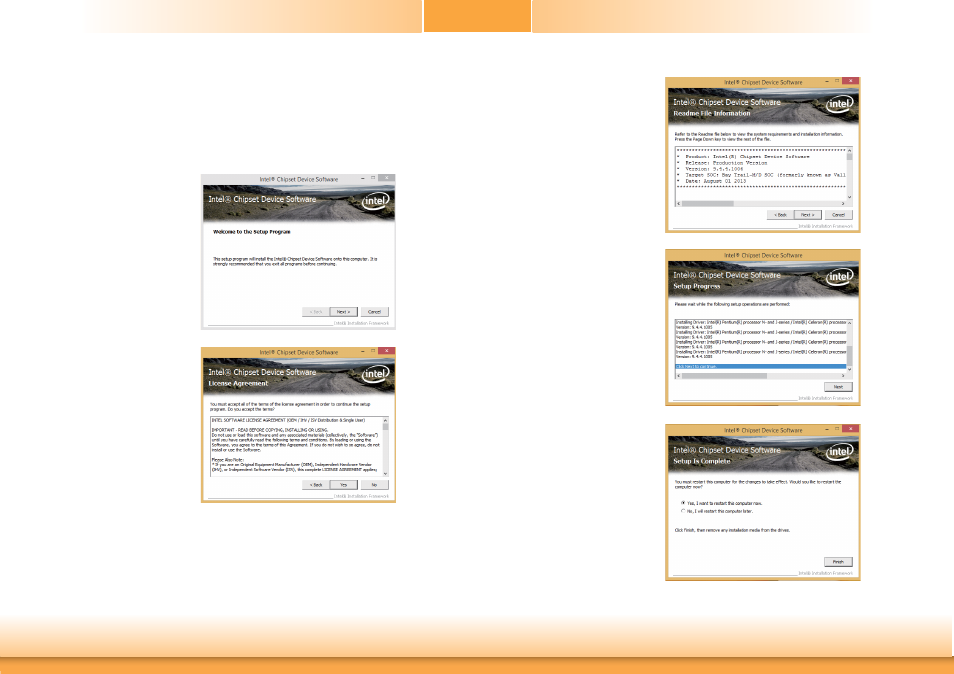954x674 pixels.
Task: Maximize the Readme File Information window
Action: click(837, 81)
